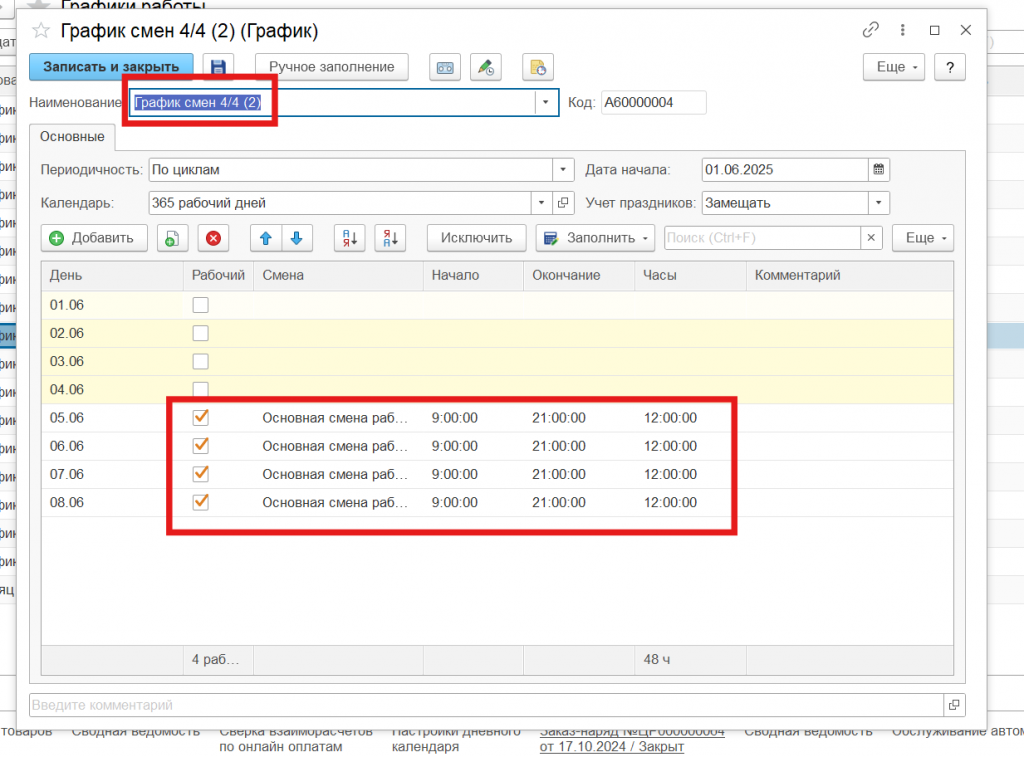Click the red delete row icon

click(213, 238)
